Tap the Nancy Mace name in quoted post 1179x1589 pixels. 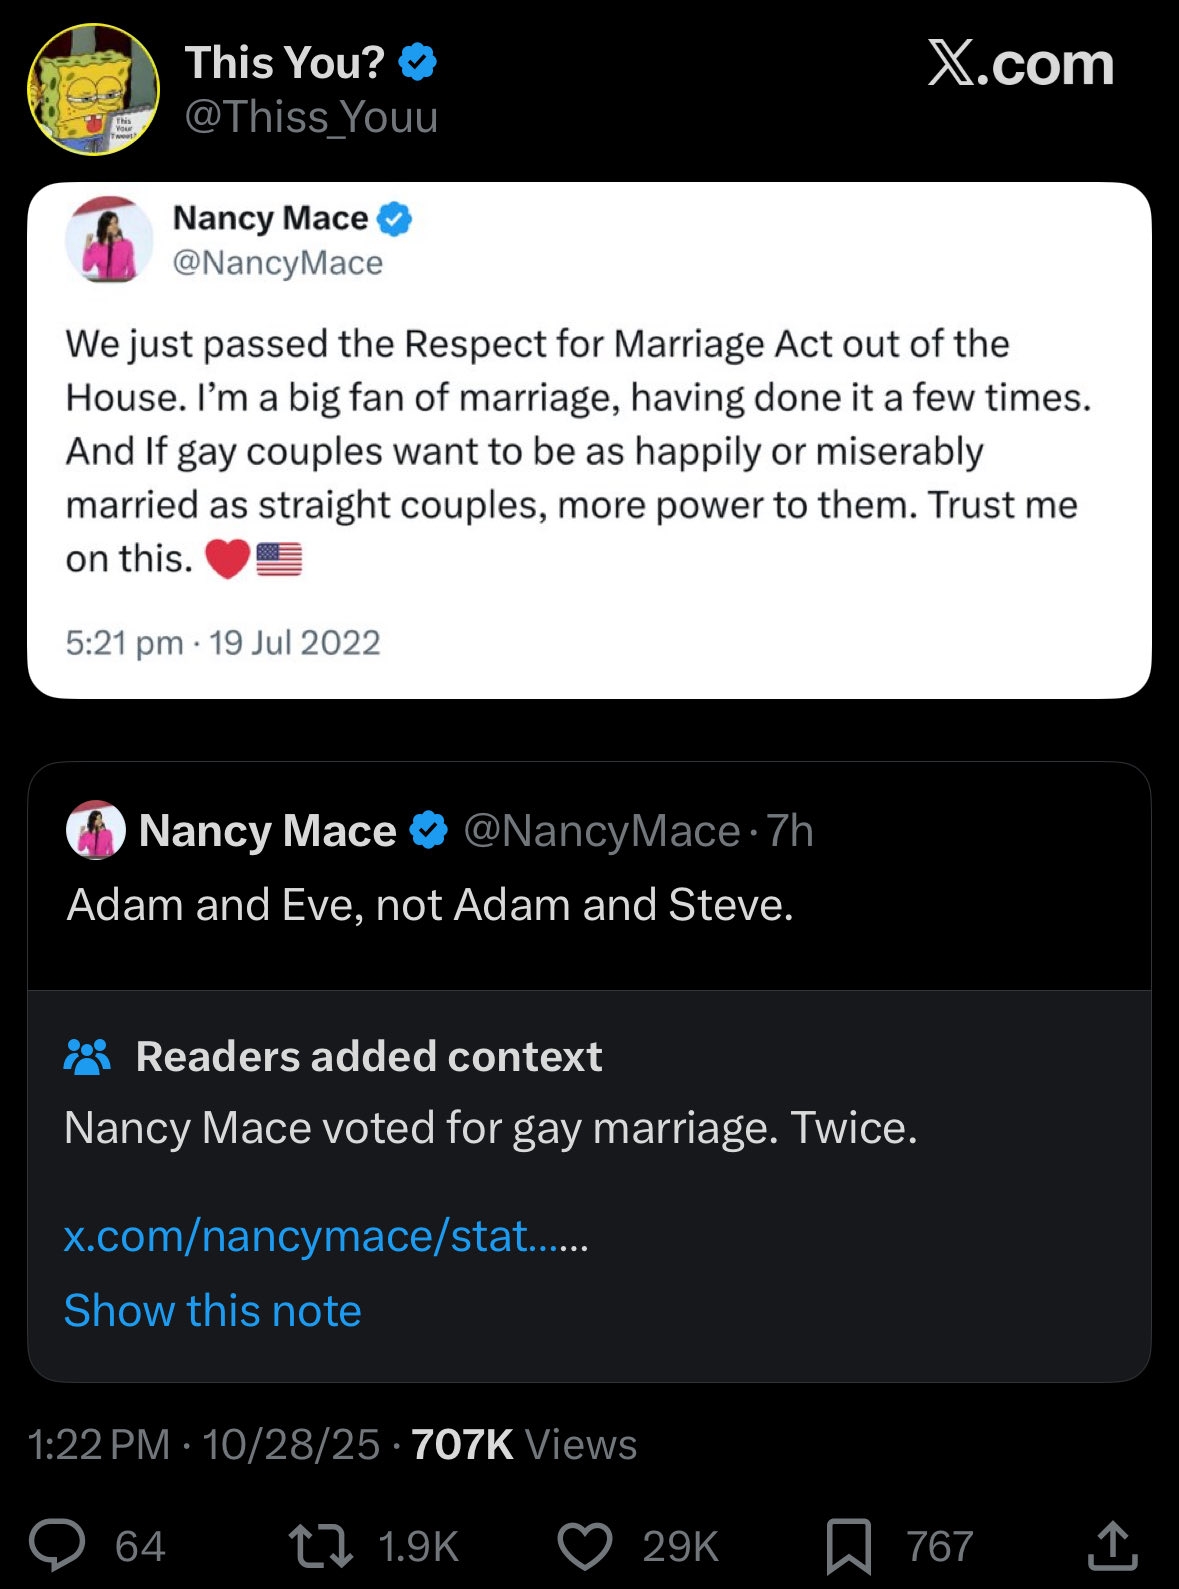pos(267,831)
